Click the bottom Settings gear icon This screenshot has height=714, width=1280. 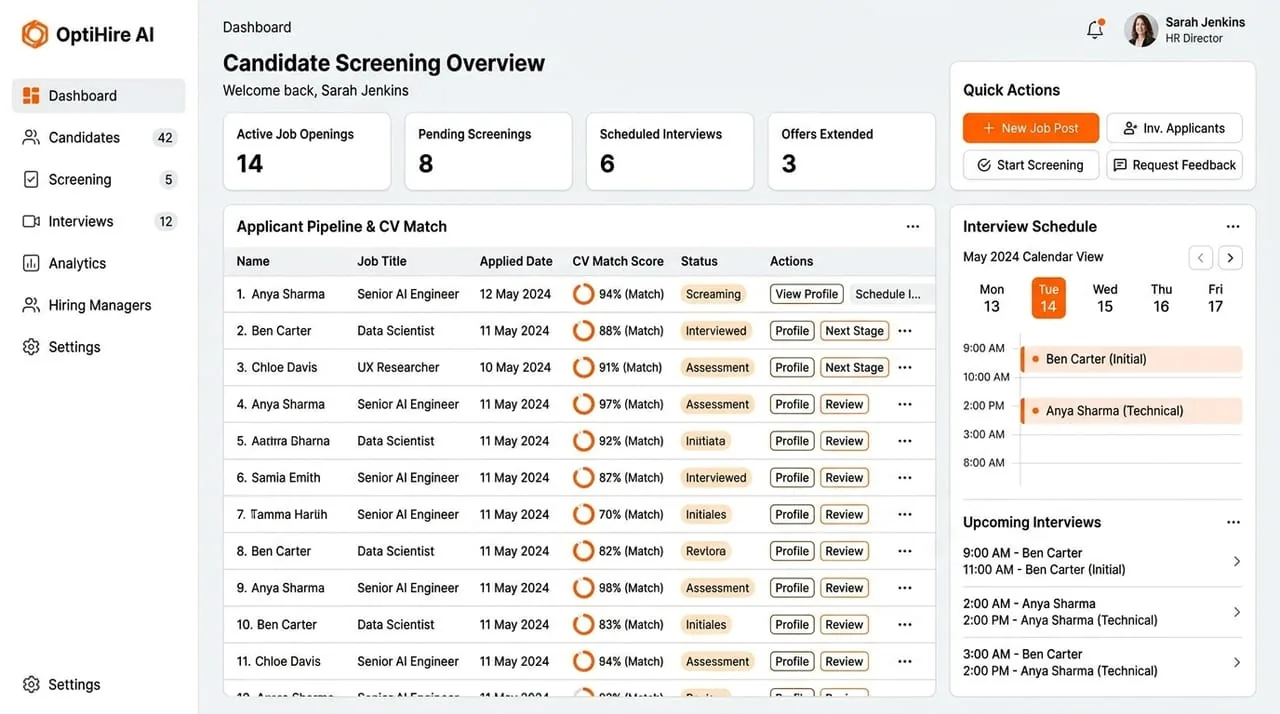(31, 685)
